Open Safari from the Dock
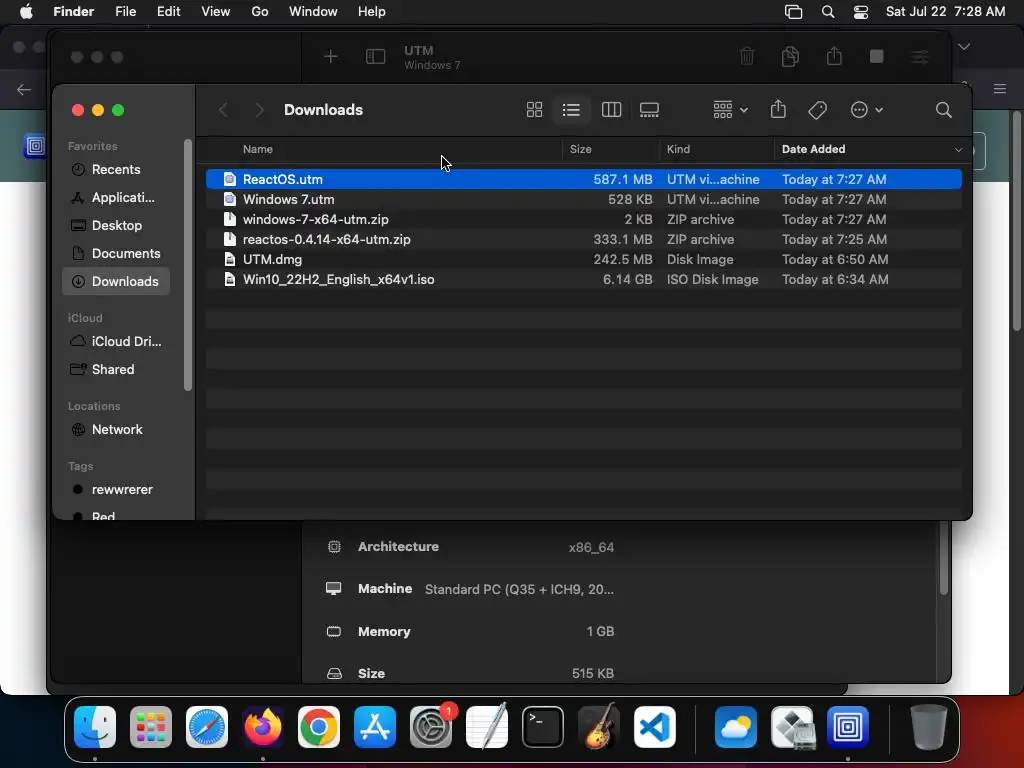Viewport: 1024px width, 768px height. pyautogui.click(x=207, y=727)
